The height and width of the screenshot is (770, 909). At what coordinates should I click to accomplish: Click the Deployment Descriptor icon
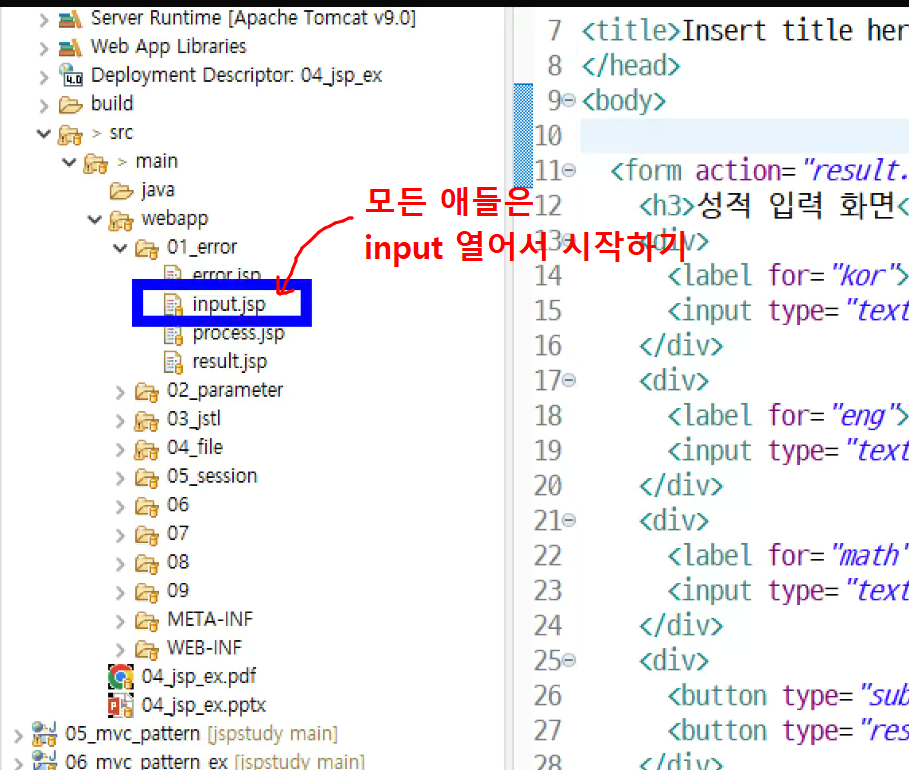pyautogui.click(x=70, y=75)
